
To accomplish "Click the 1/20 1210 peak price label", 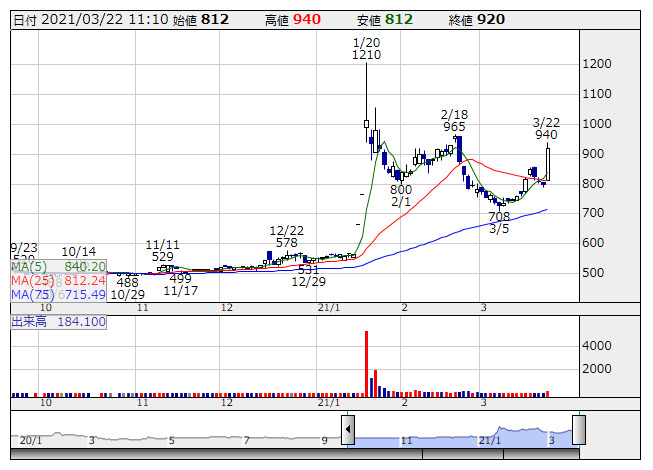I will click(x=366, y=49).
